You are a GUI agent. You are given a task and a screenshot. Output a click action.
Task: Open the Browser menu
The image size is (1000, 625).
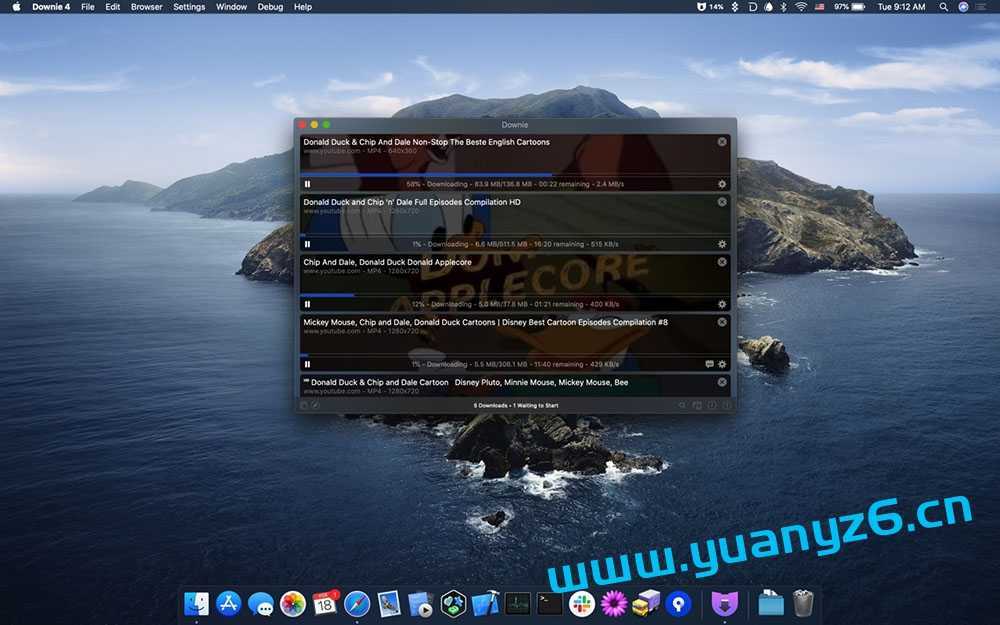pyautogui.click(x=146, y=6)
